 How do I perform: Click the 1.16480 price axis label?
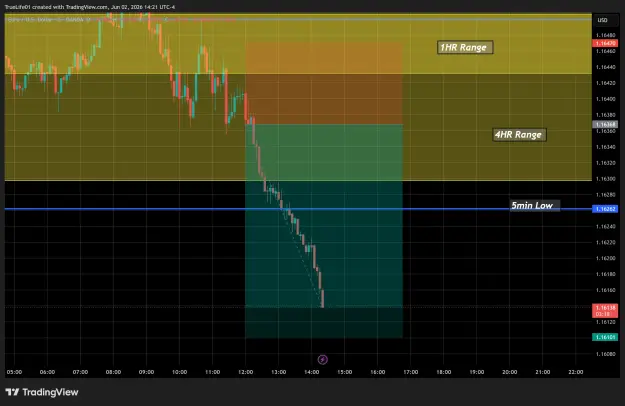click(x=605, y=35)
